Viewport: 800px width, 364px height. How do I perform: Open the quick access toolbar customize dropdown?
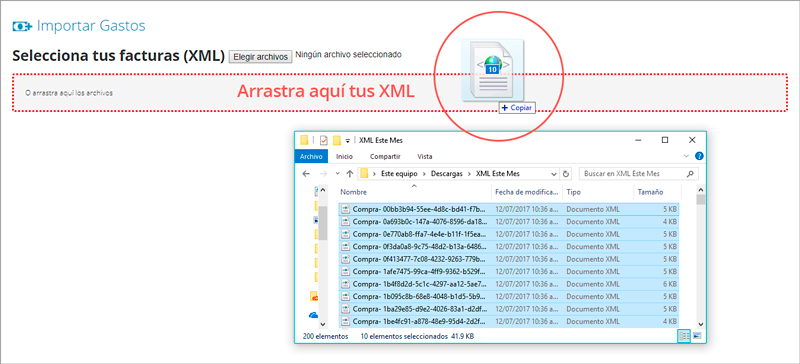pos(348,140)
